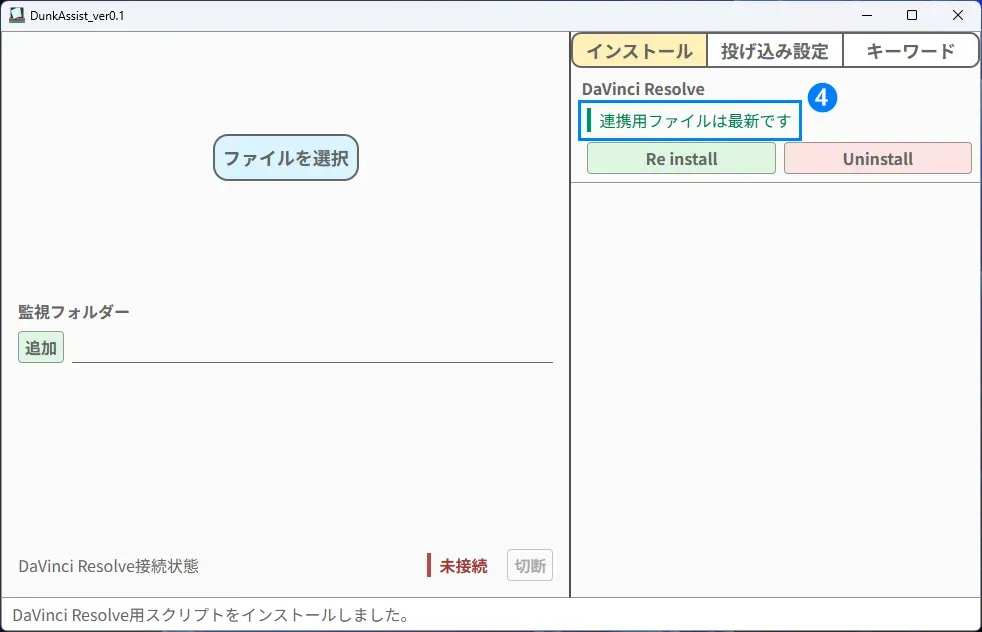
Task: Click the status bar install message
Action: (211, 614)
